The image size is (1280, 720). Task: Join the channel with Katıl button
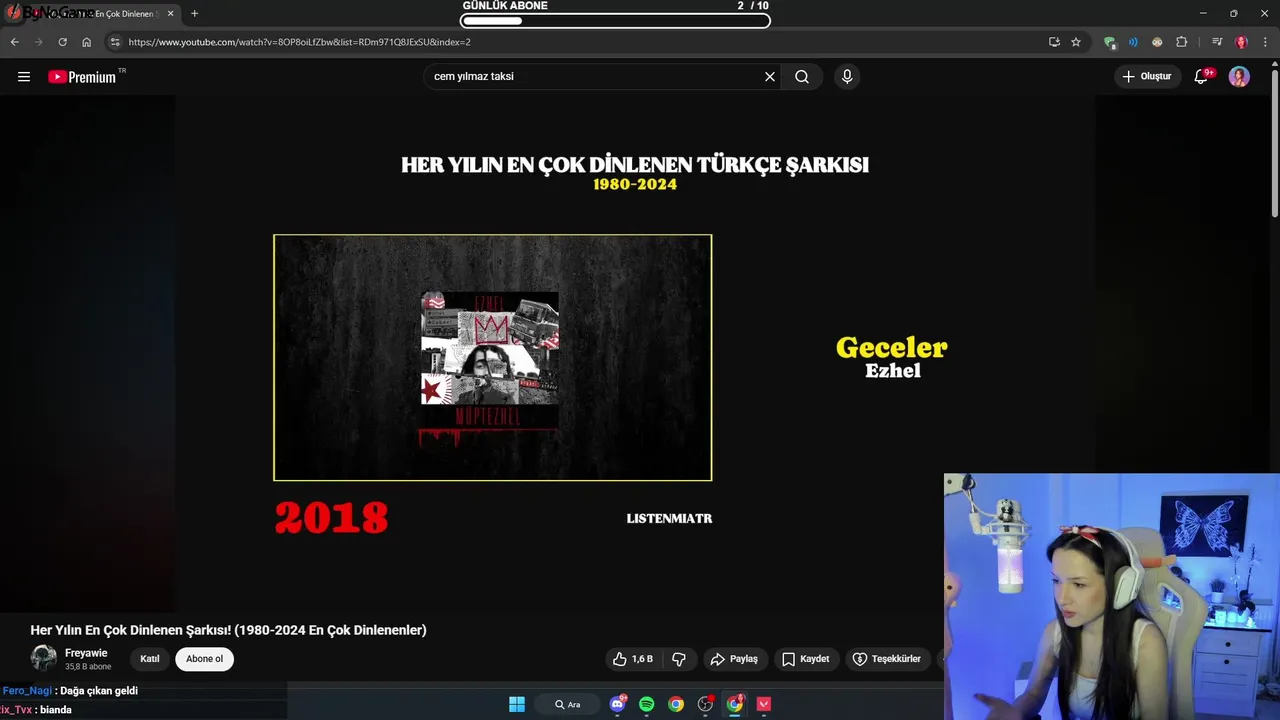click(x=150, y=659)
